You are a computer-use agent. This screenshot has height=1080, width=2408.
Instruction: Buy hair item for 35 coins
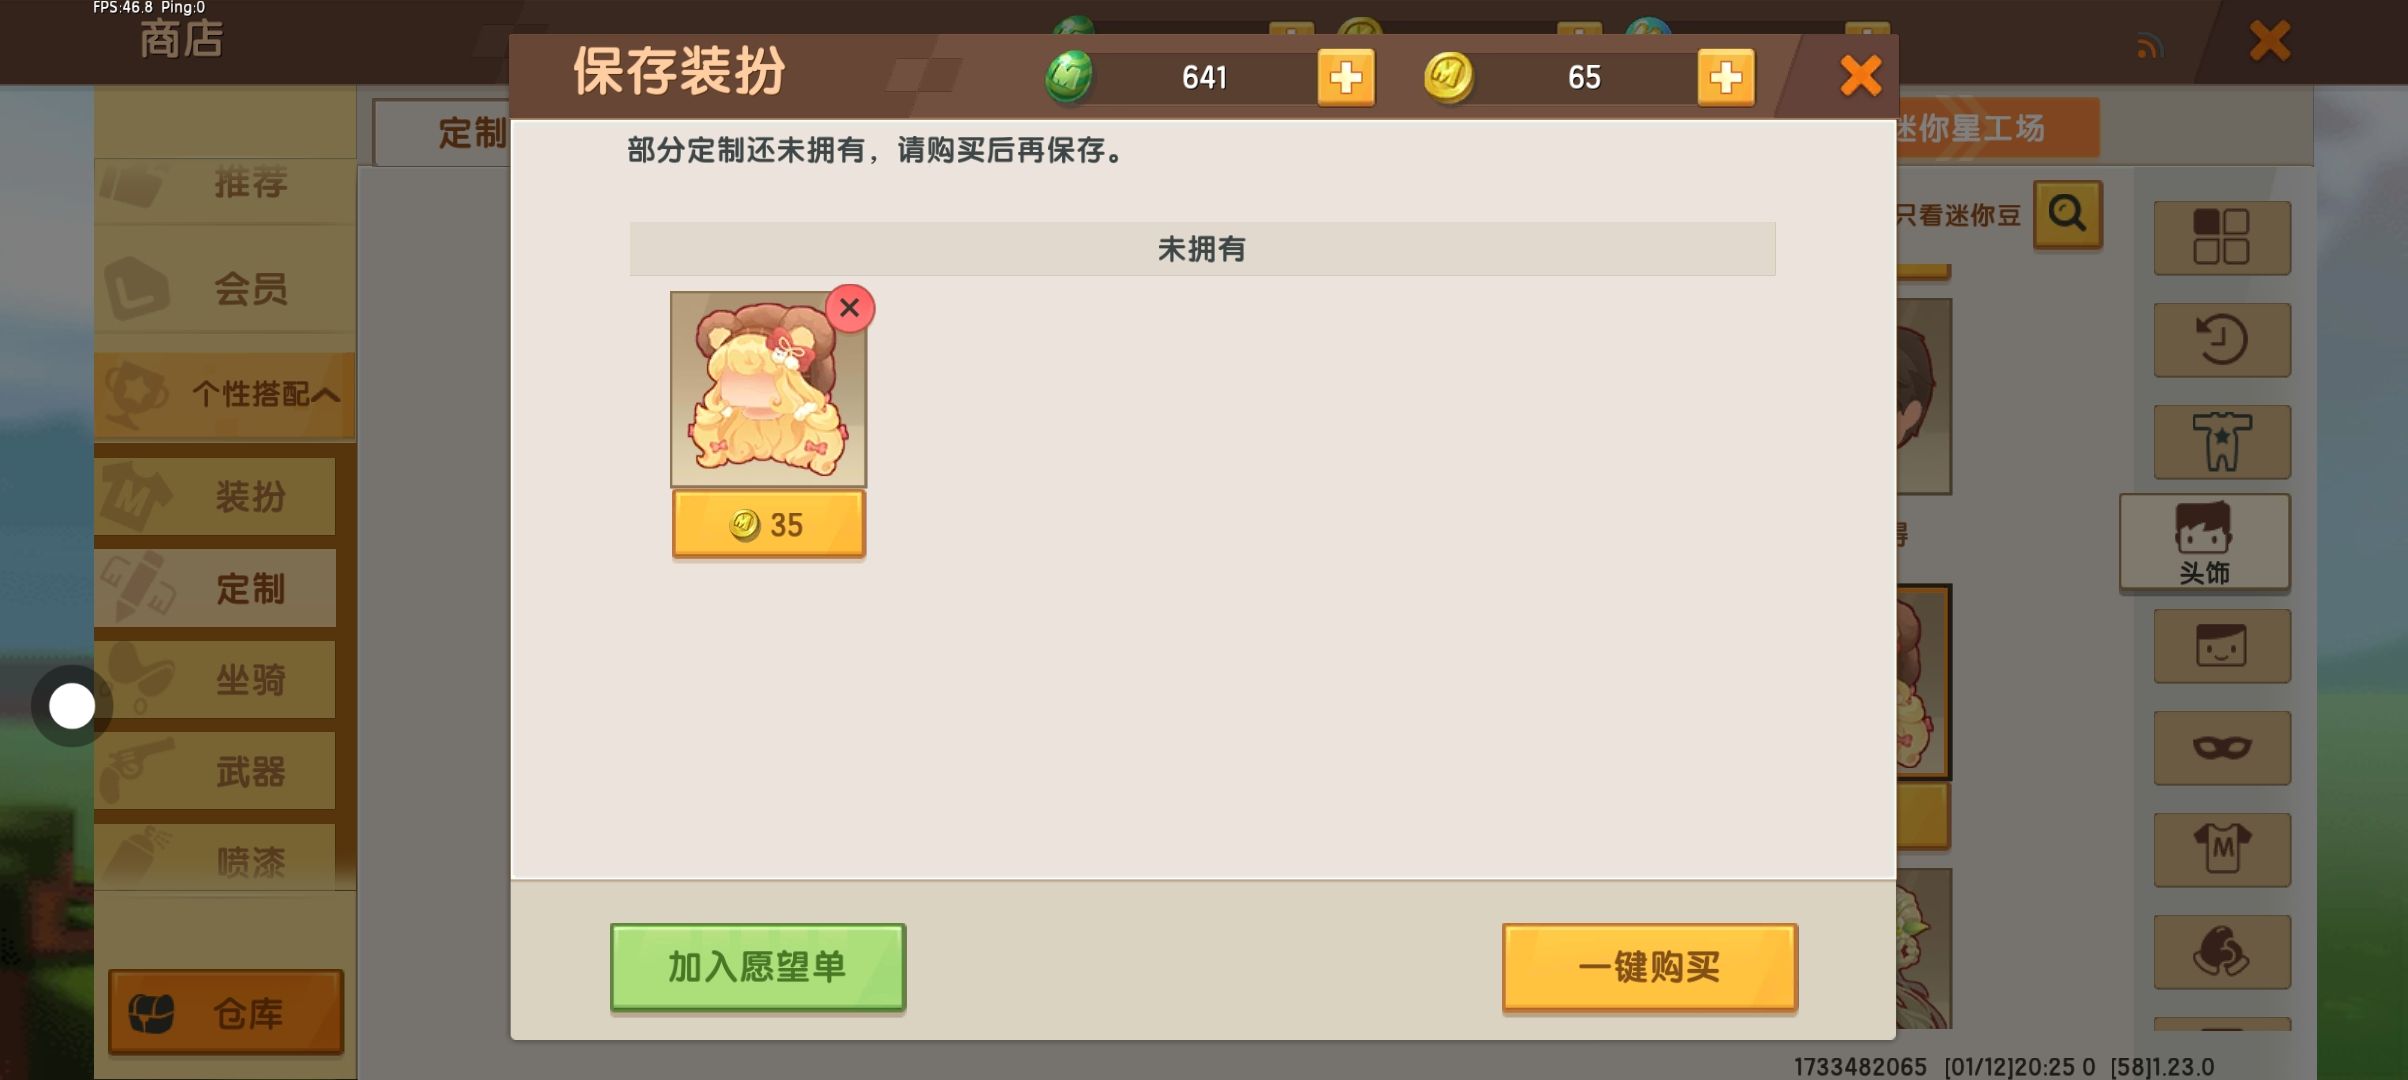[768, 524]
